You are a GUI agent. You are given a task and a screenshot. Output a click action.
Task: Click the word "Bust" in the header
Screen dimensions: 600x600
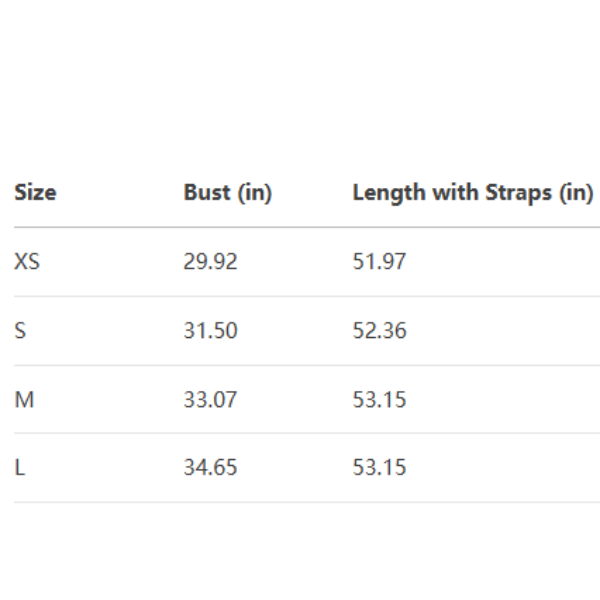tap(207, 193)
